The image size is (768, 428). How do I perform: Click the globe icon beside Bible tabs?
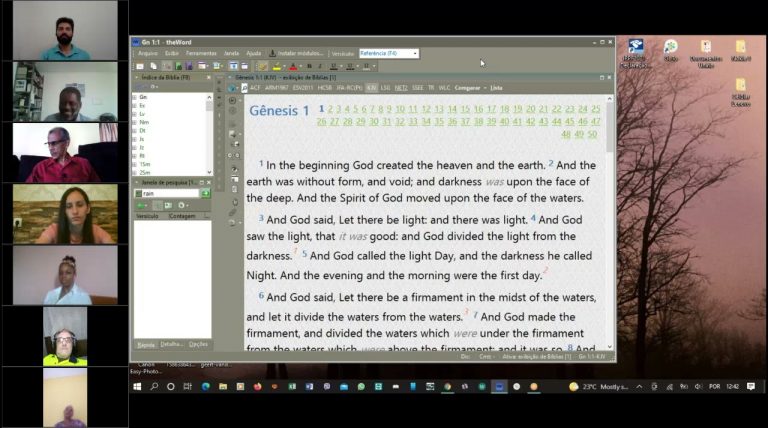(232, 88)
